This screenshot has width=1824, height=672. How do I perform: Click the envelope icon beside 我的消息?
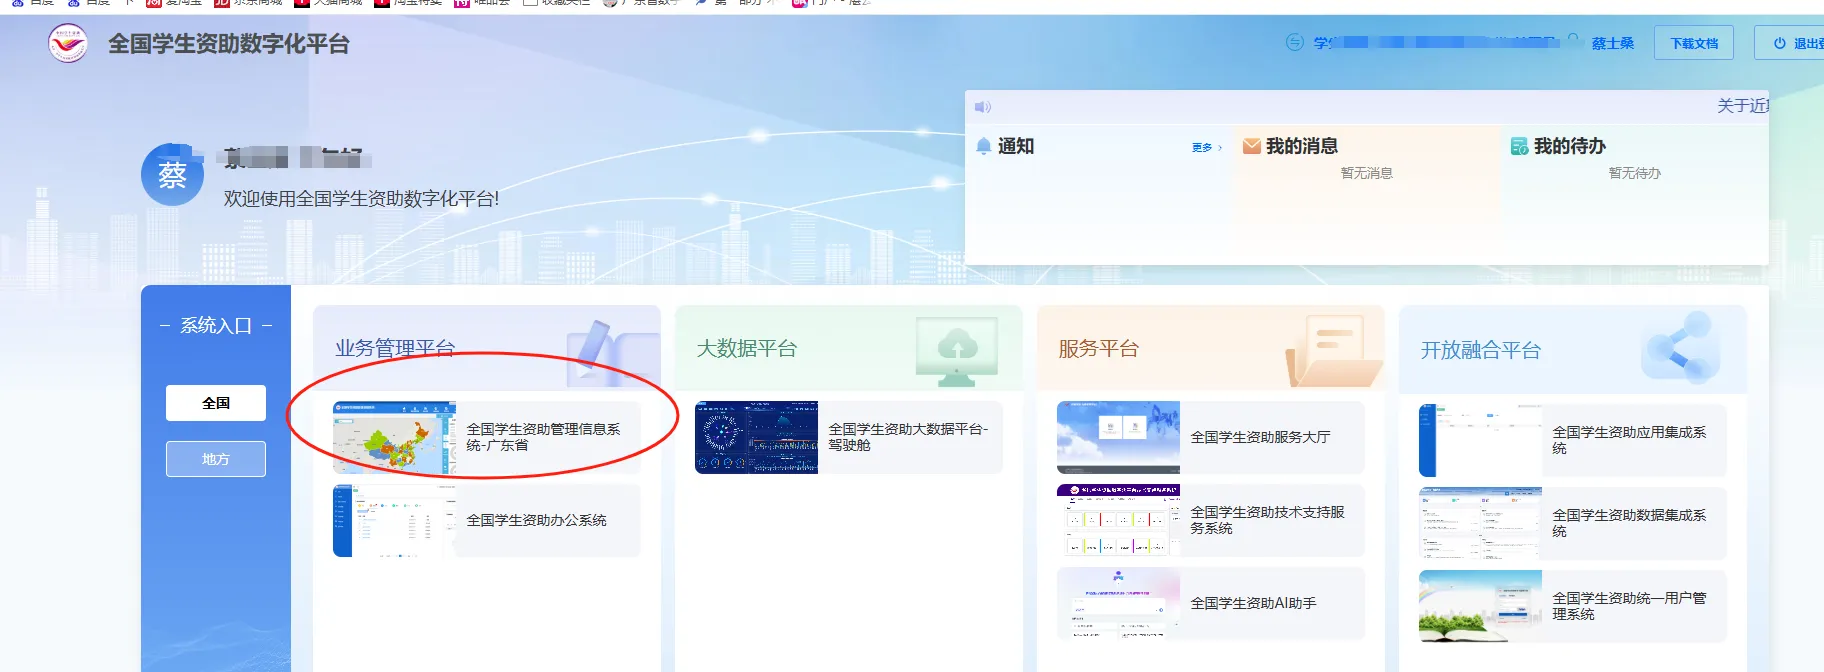pyautogui.click(x=1251, y=146)
